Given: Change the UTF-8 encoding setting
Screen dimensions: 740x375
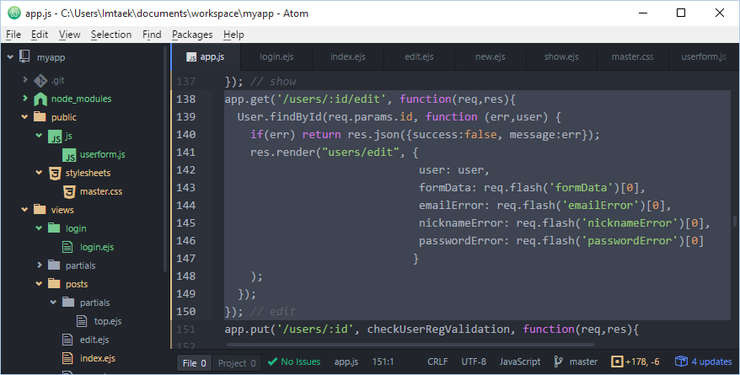Looking at the screenshot, I should point(473,362).
